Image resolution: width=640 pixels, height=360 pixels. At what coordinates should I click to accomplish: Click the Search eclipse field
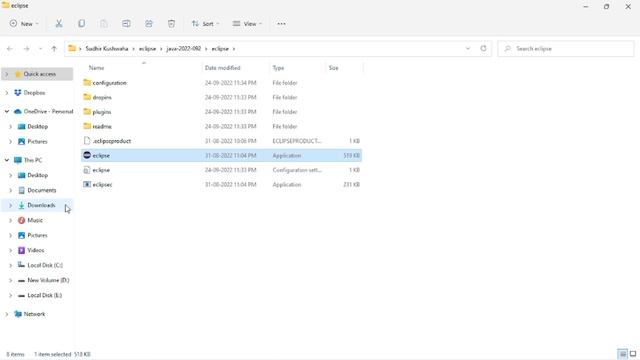click(566, 49)
